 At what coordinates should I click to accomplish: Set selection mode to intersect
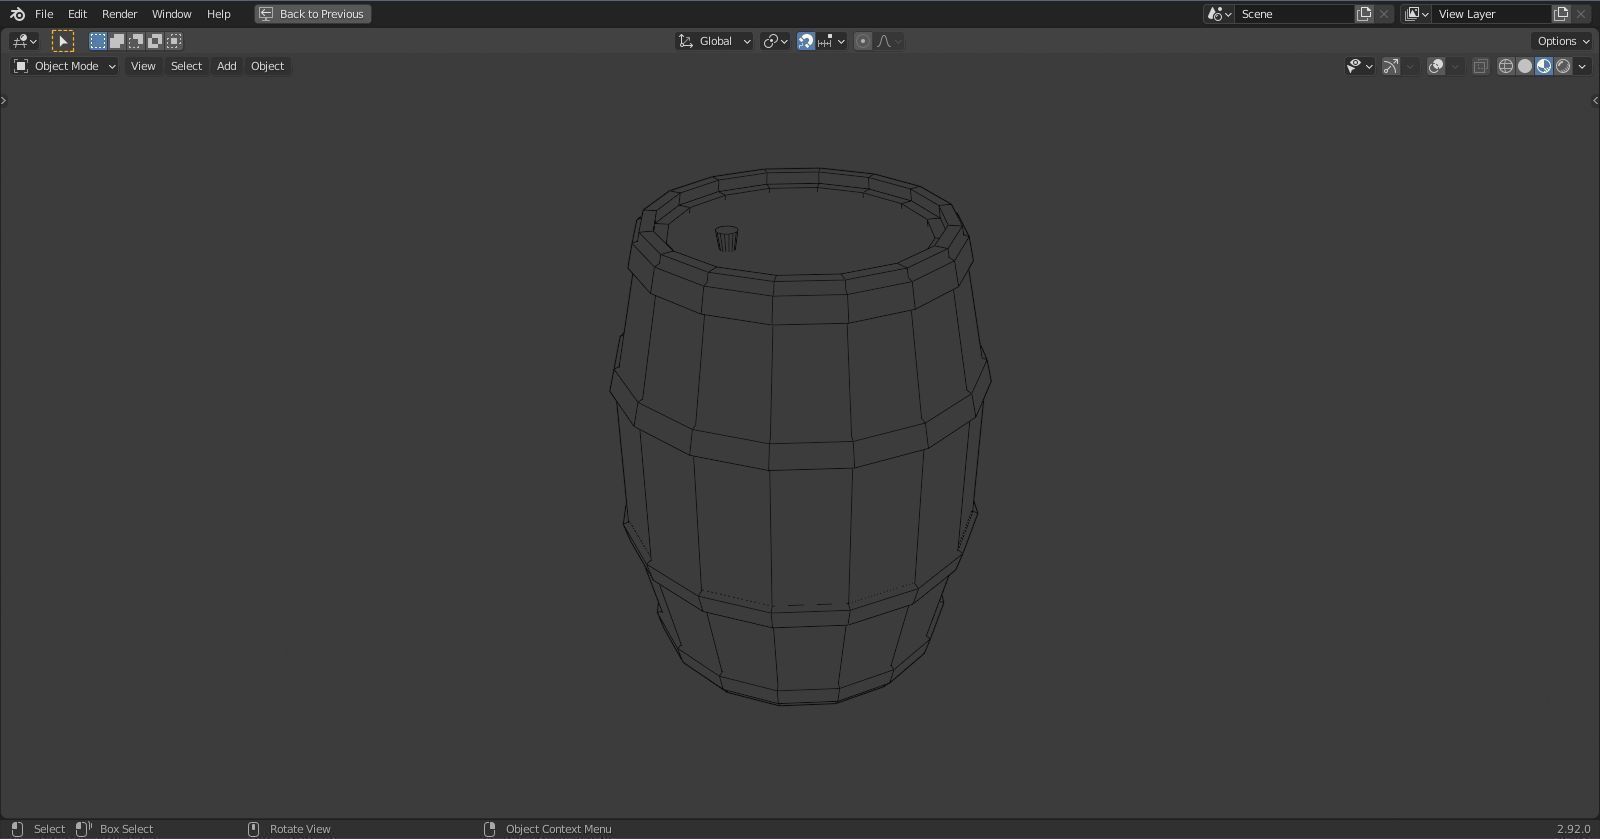point(174,41)
